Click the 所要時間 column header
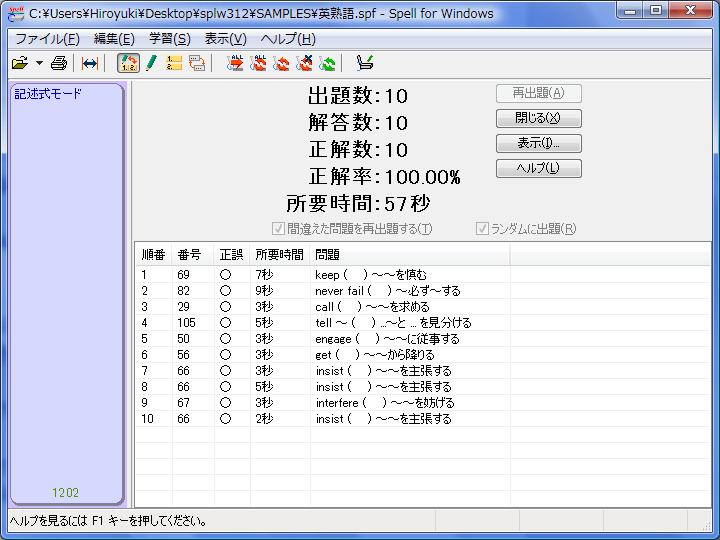This screenshot has height=540, width=720. click(x=280, y=254)
